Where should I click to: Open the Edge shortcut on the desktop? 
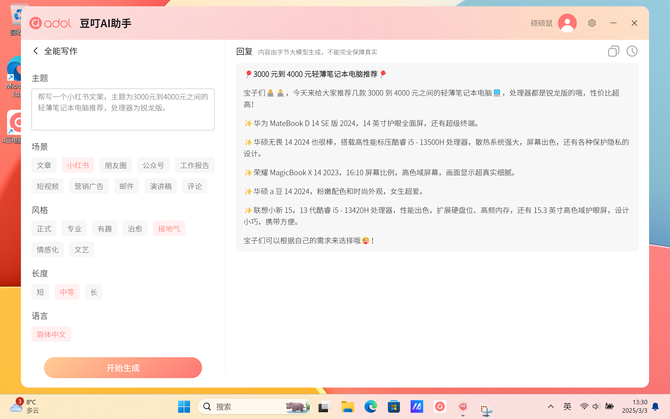click(14, 78)
